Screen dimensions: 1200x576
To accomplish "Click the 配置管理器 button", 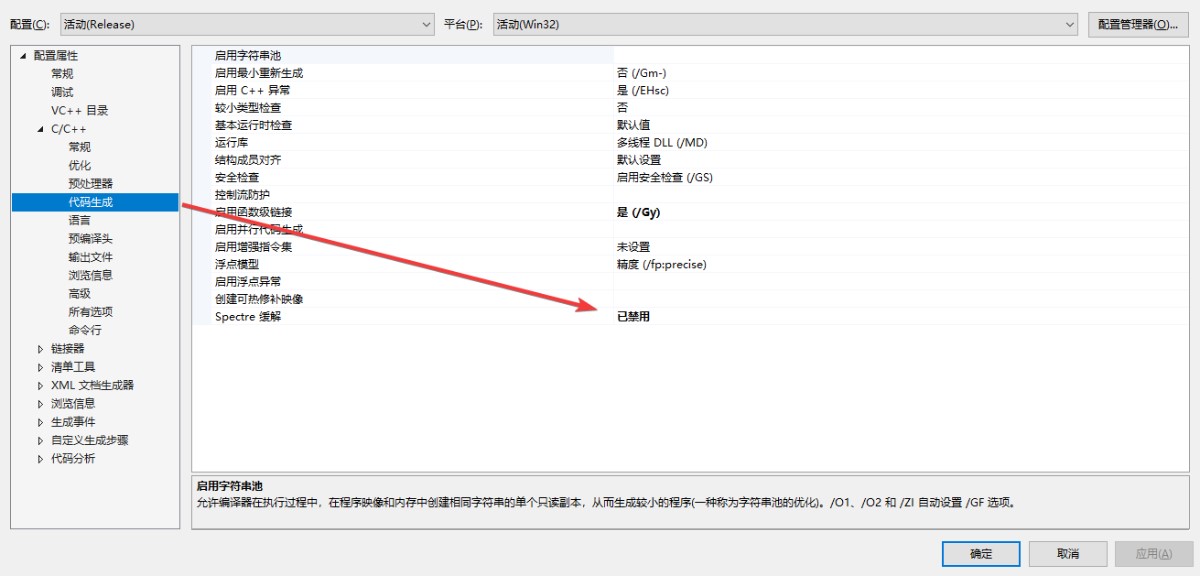I will [x=1138, y=24].
